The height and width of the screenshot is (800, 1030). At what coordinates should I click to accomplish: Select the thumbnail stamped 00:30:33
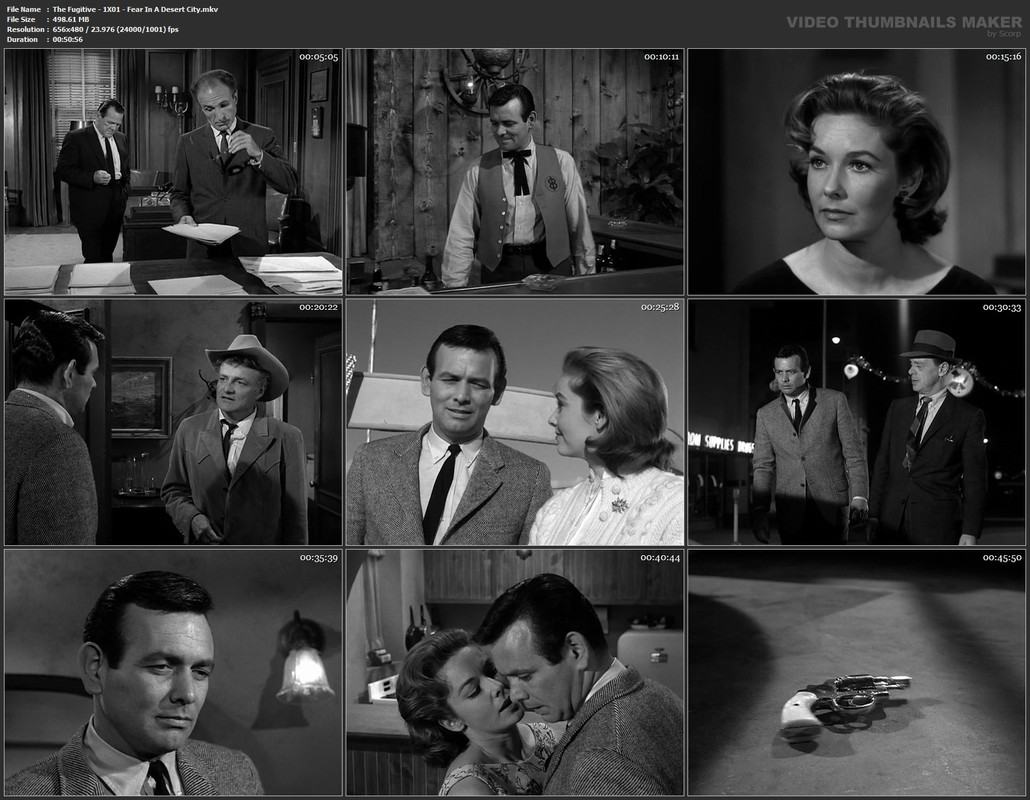tap(857, 422)
